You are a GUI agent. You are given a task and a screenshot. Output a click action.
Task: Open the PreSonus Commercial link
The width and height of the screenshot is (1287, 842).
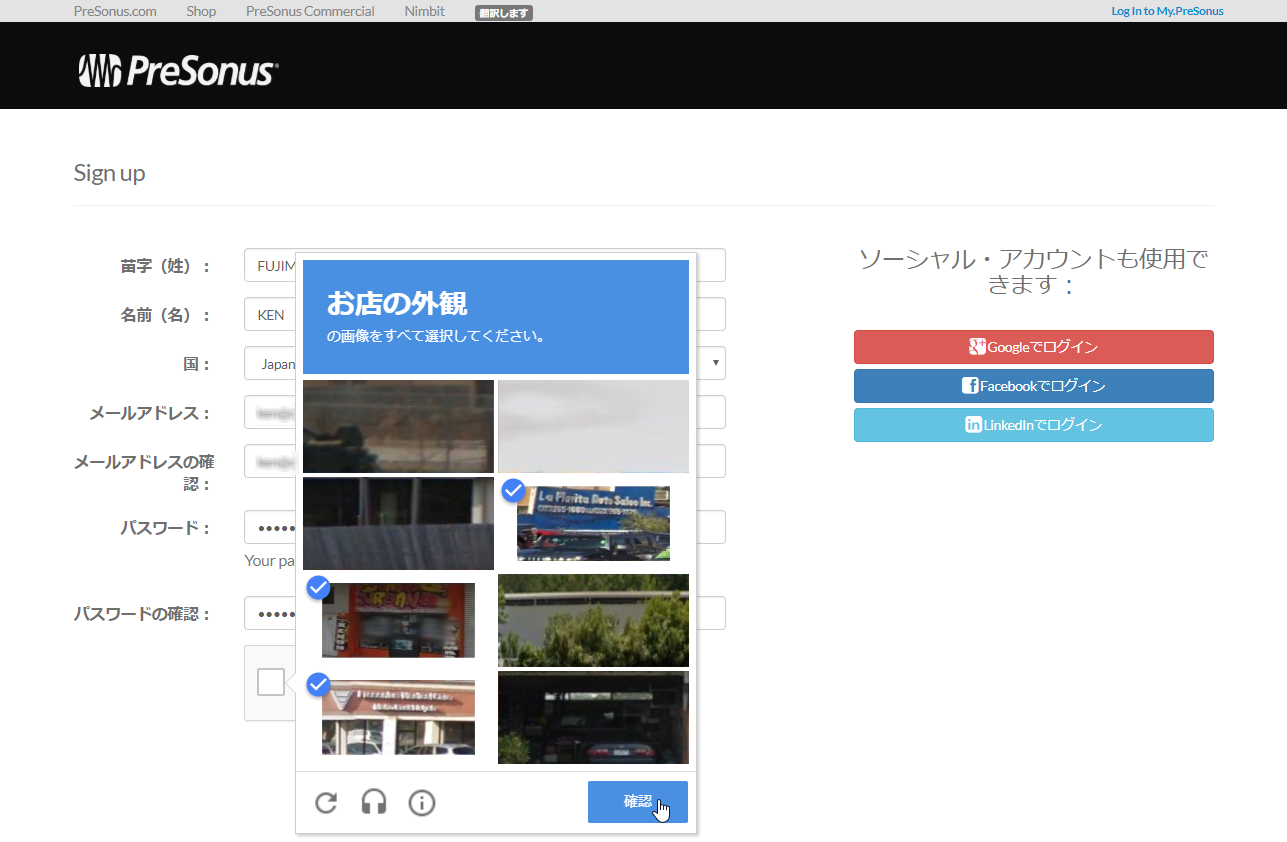[310, 11]
